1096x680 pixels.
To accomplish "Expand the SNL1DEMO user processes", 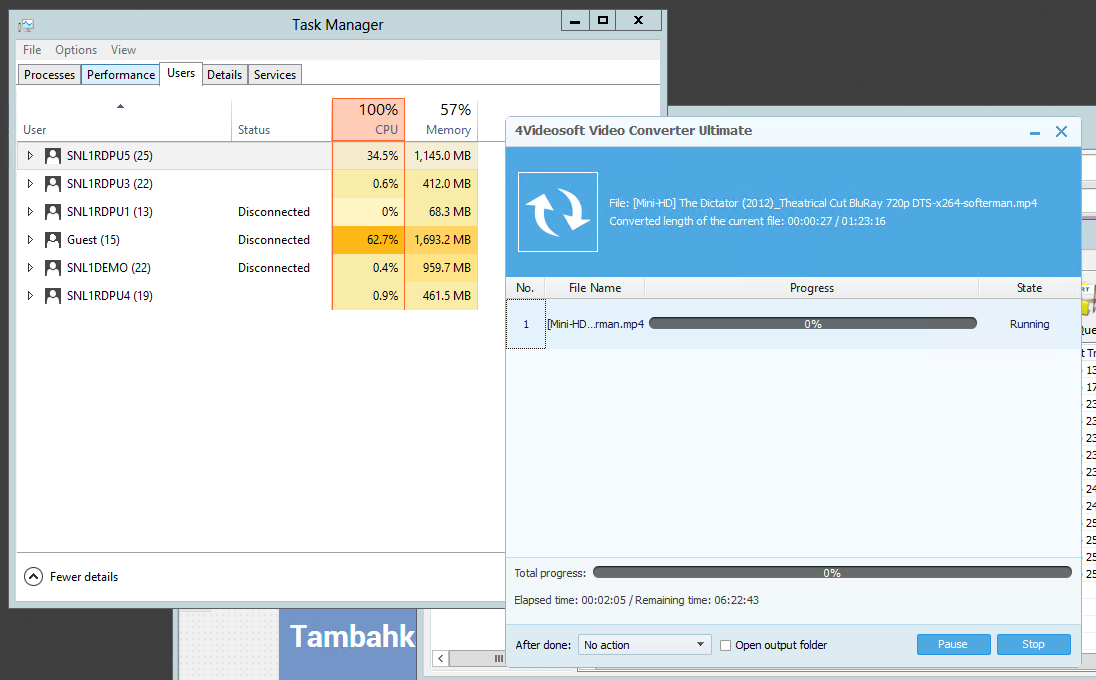I will [30, 268].
